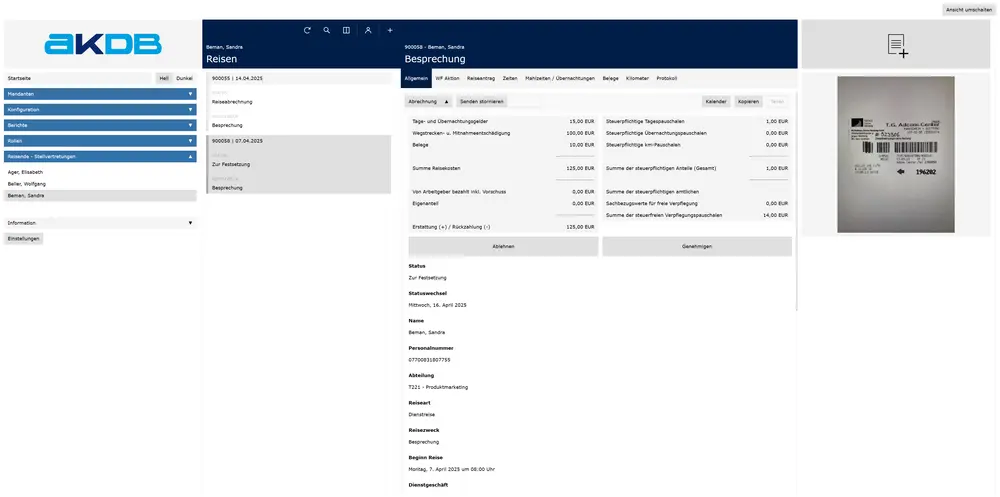The image size is (1000, 497).
Task: Expand the Mandanten section
Action: click(x=100, y=94)
